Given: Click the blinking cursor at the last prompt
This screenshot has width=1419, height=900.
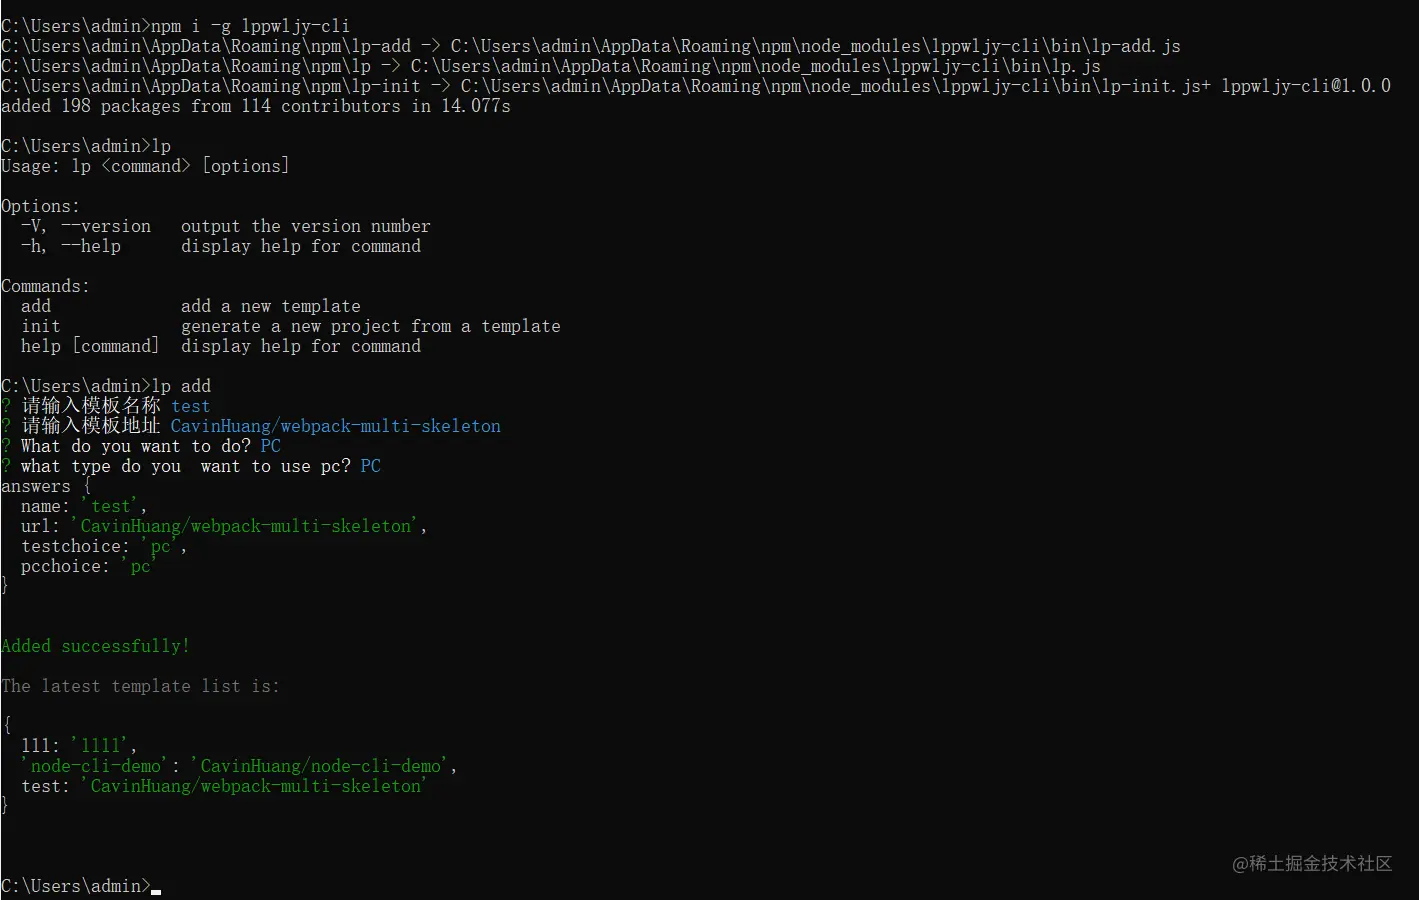Looking at the screenshot, I should point(156,891).
